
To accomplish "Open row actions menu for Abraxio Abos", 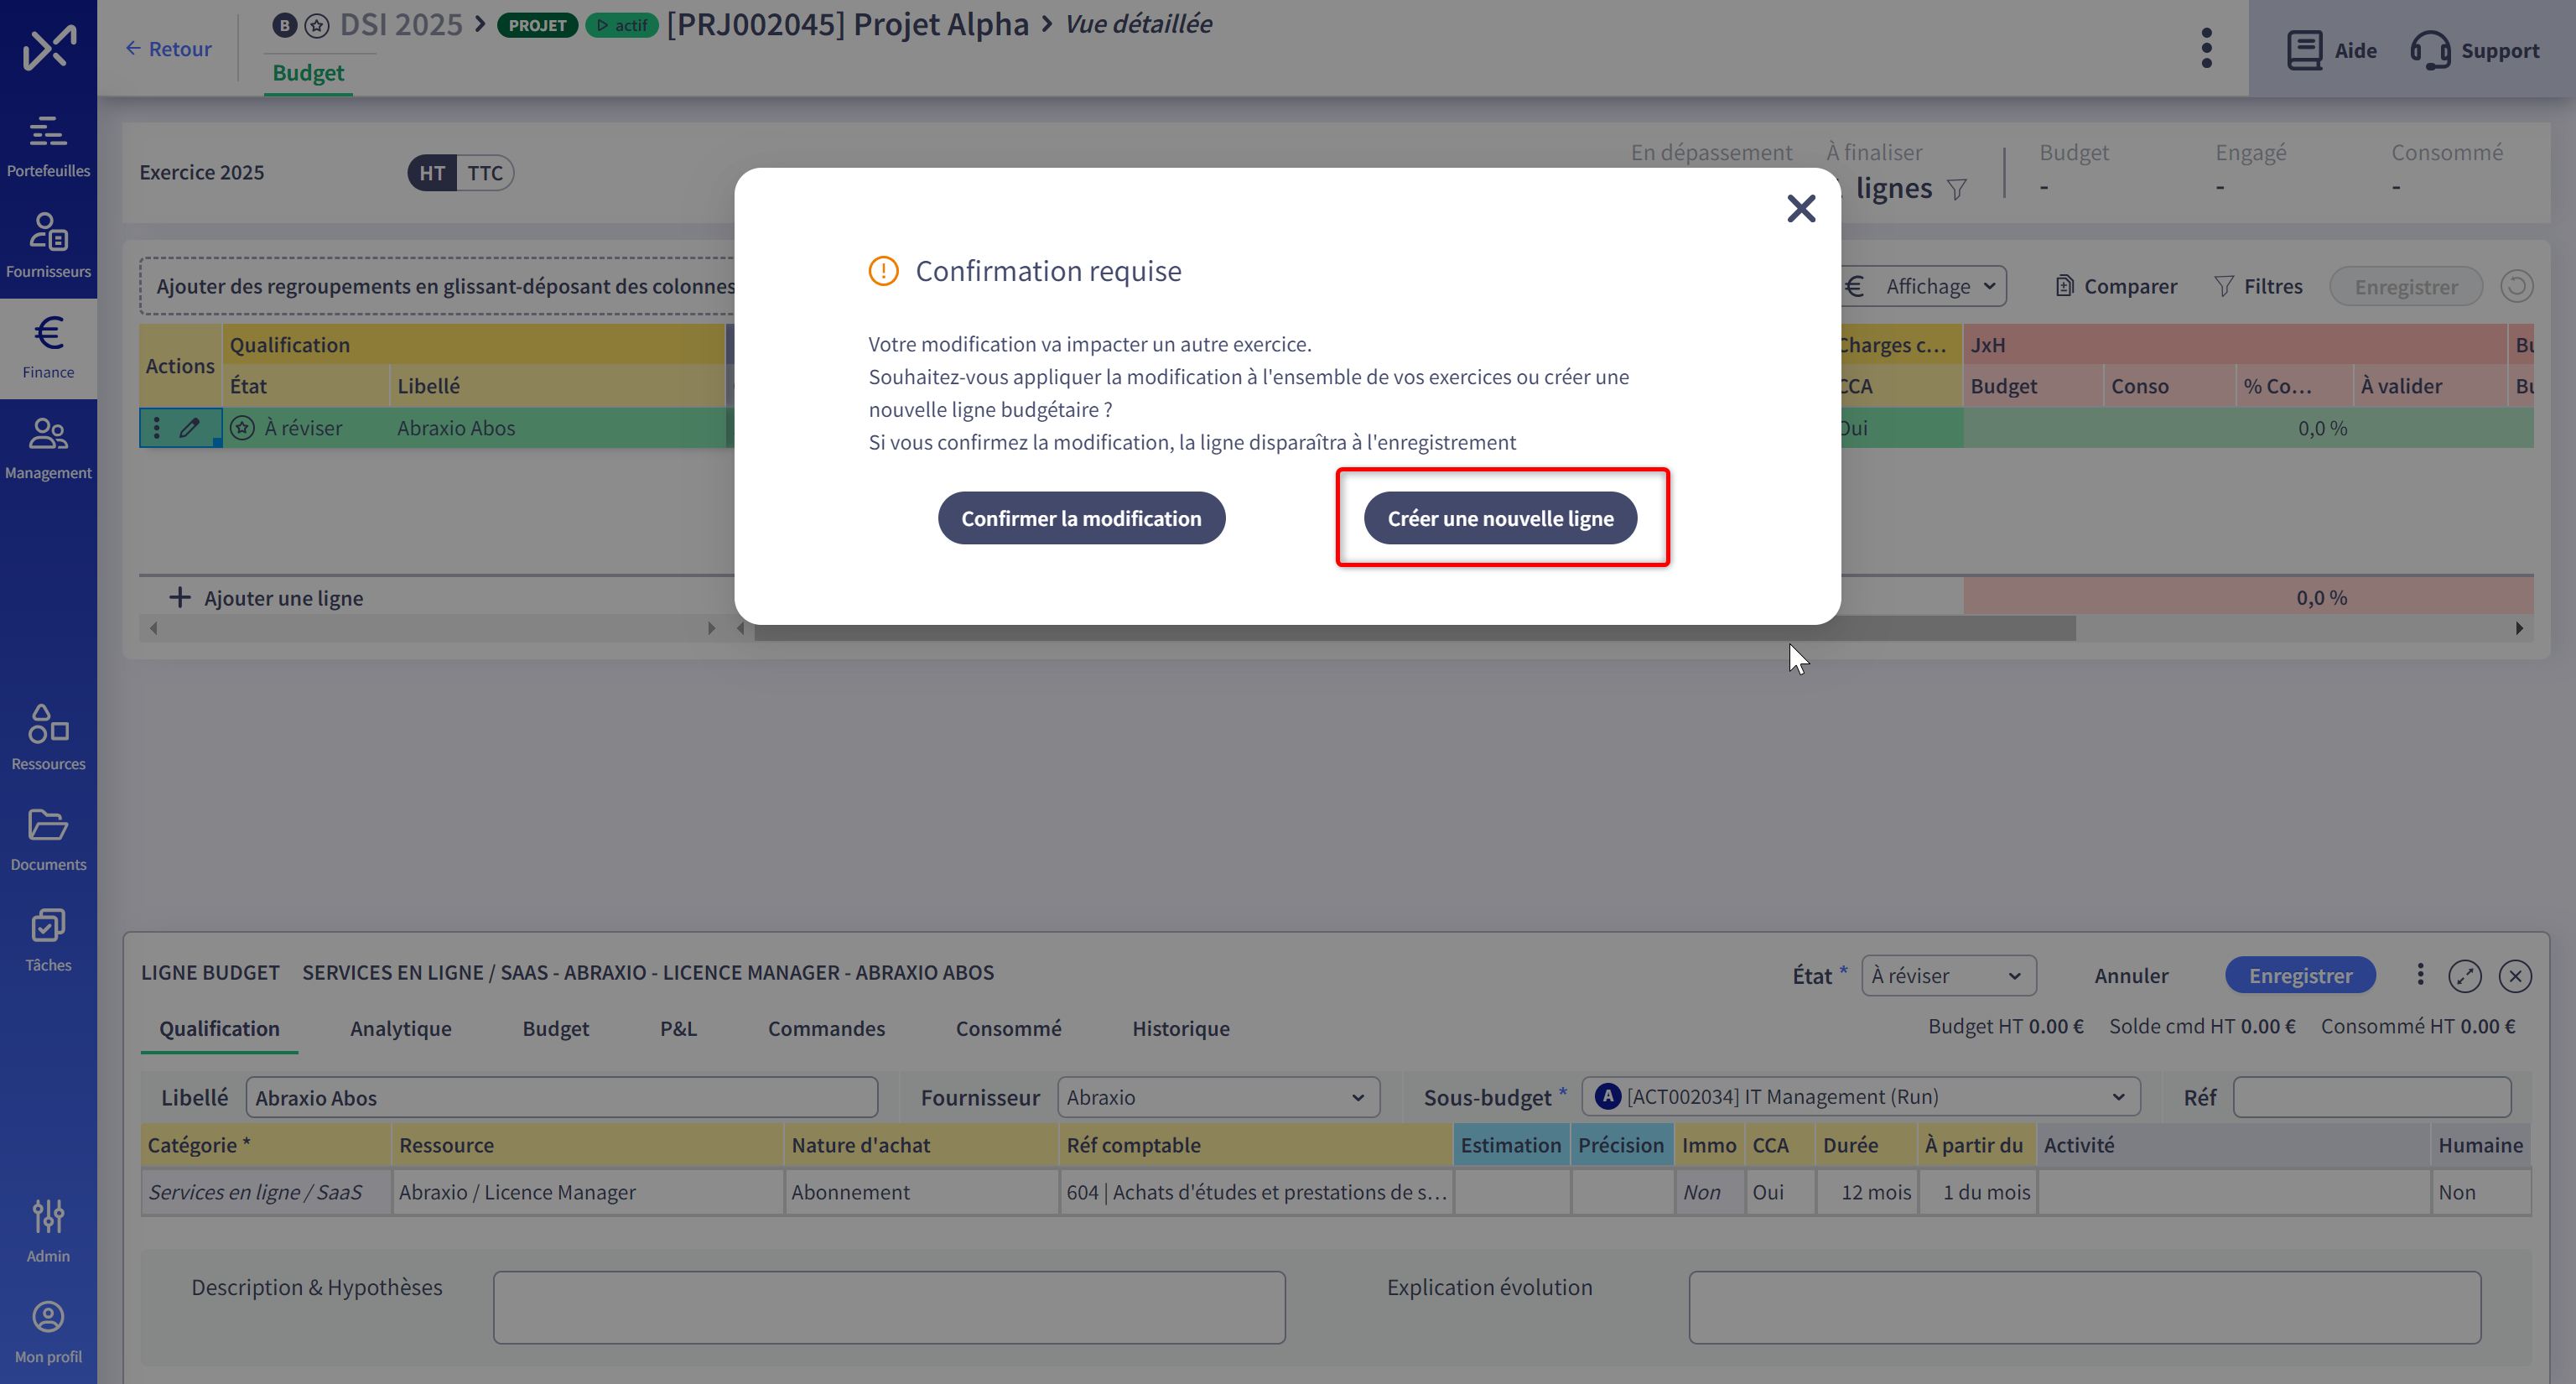I will (x=156, y=428).
